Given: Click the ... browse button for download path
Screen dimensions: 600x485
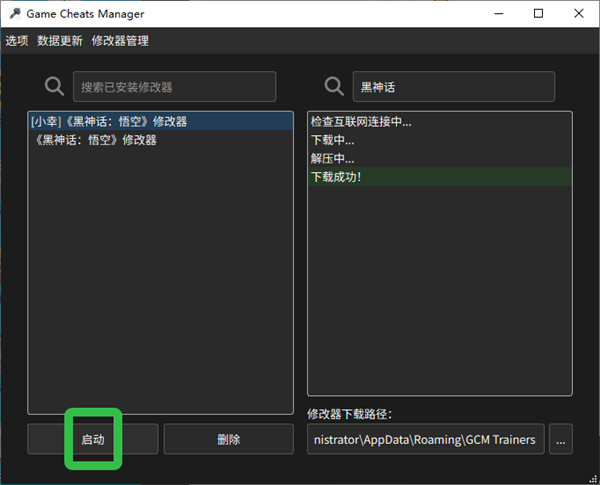Looking at the screenshot, I should [x=561, y=439].
